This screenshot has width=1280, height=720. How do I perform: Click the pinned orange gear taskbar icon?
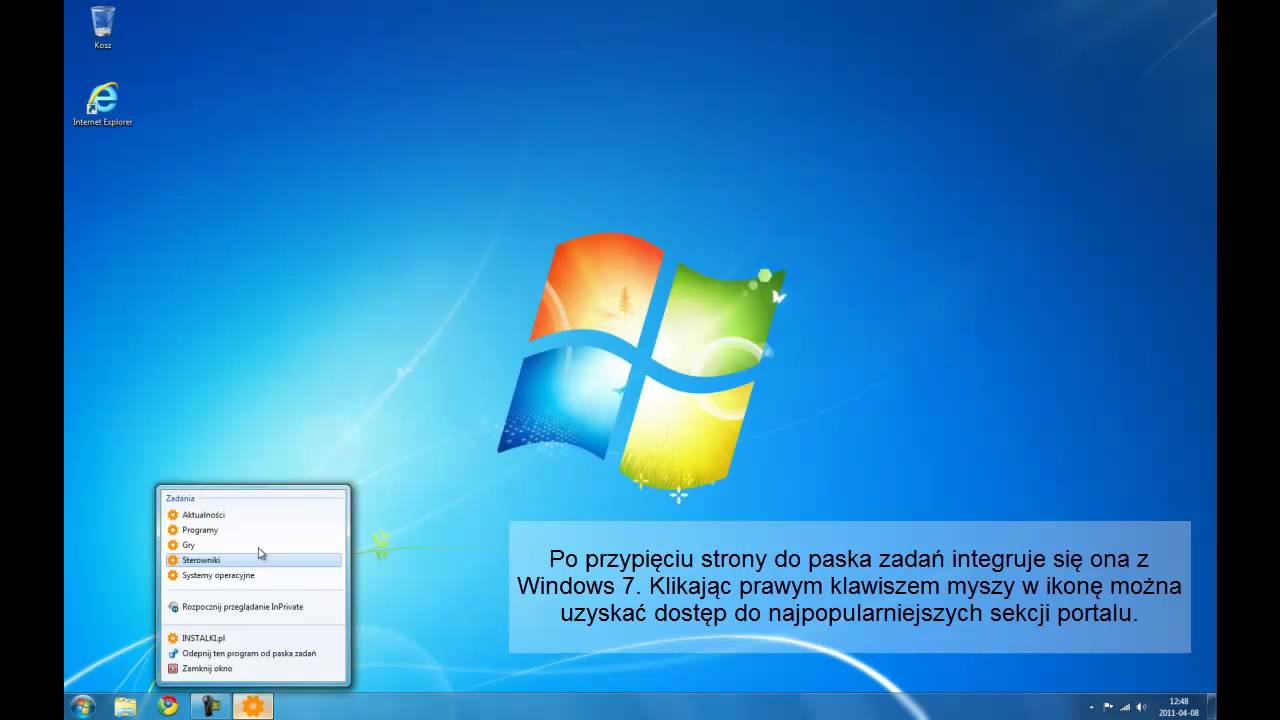click(x=253, y=706)
